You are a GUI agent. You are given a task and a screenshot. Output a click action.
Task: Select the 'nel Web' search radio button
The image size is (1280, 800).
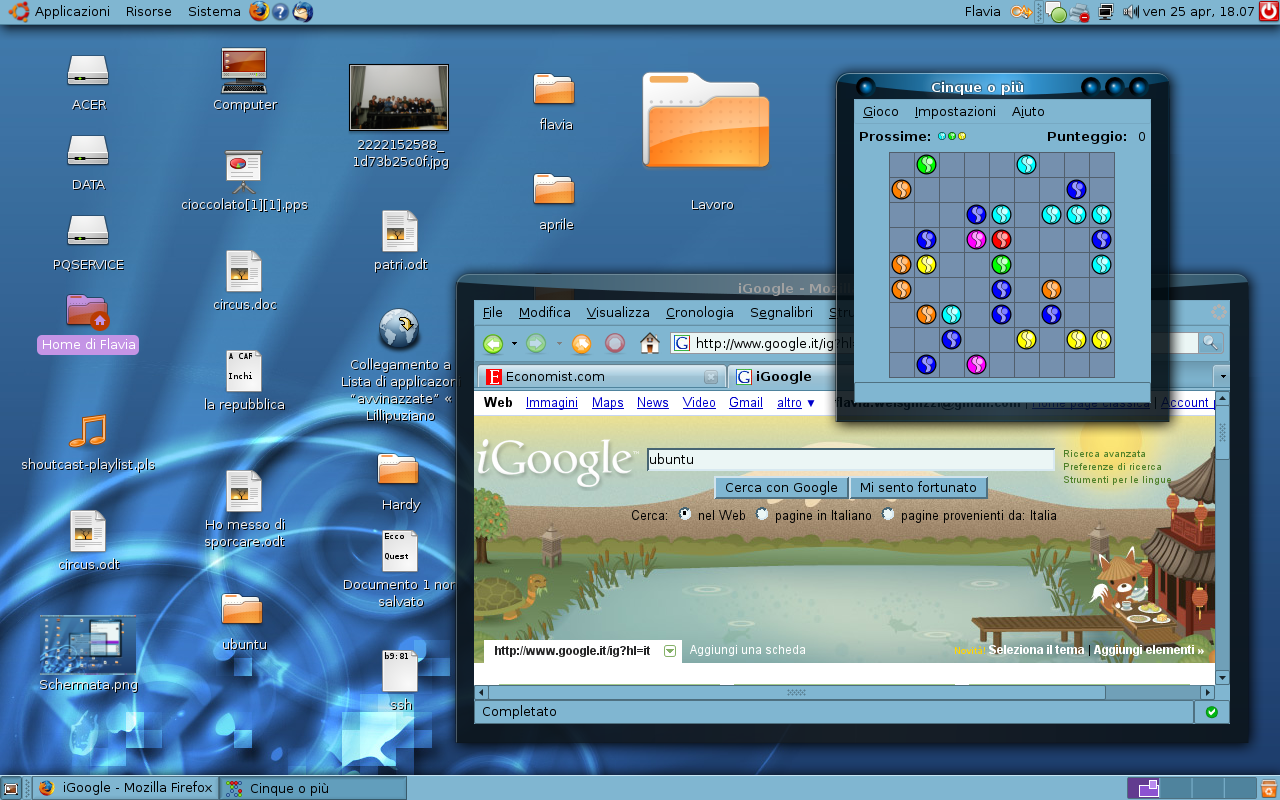[685, 515]
